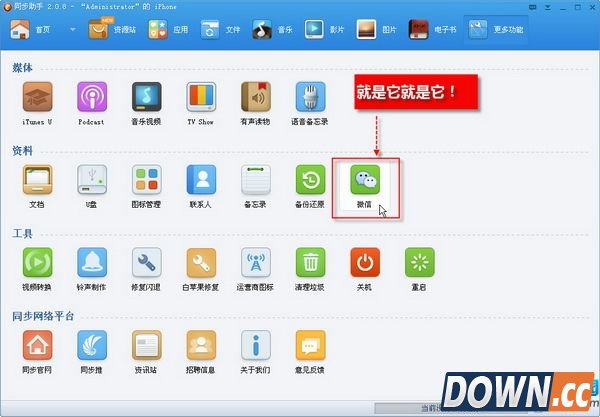Image resolution: width=600 pixels, height=417 pixels.
Task: Open 有声读物 audiobook icon
Action: [x=256, y=97]
